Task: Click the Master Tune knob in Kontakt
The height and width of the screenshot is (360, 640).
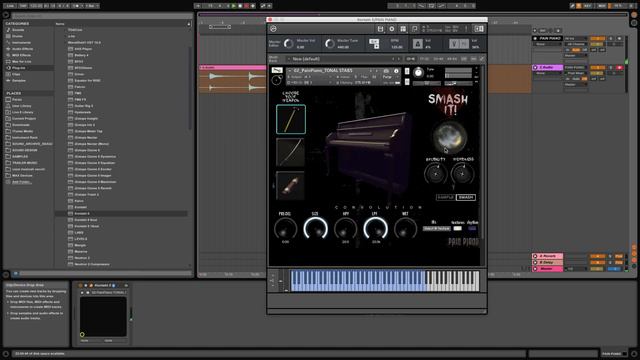Action: [x=330, y=43]
